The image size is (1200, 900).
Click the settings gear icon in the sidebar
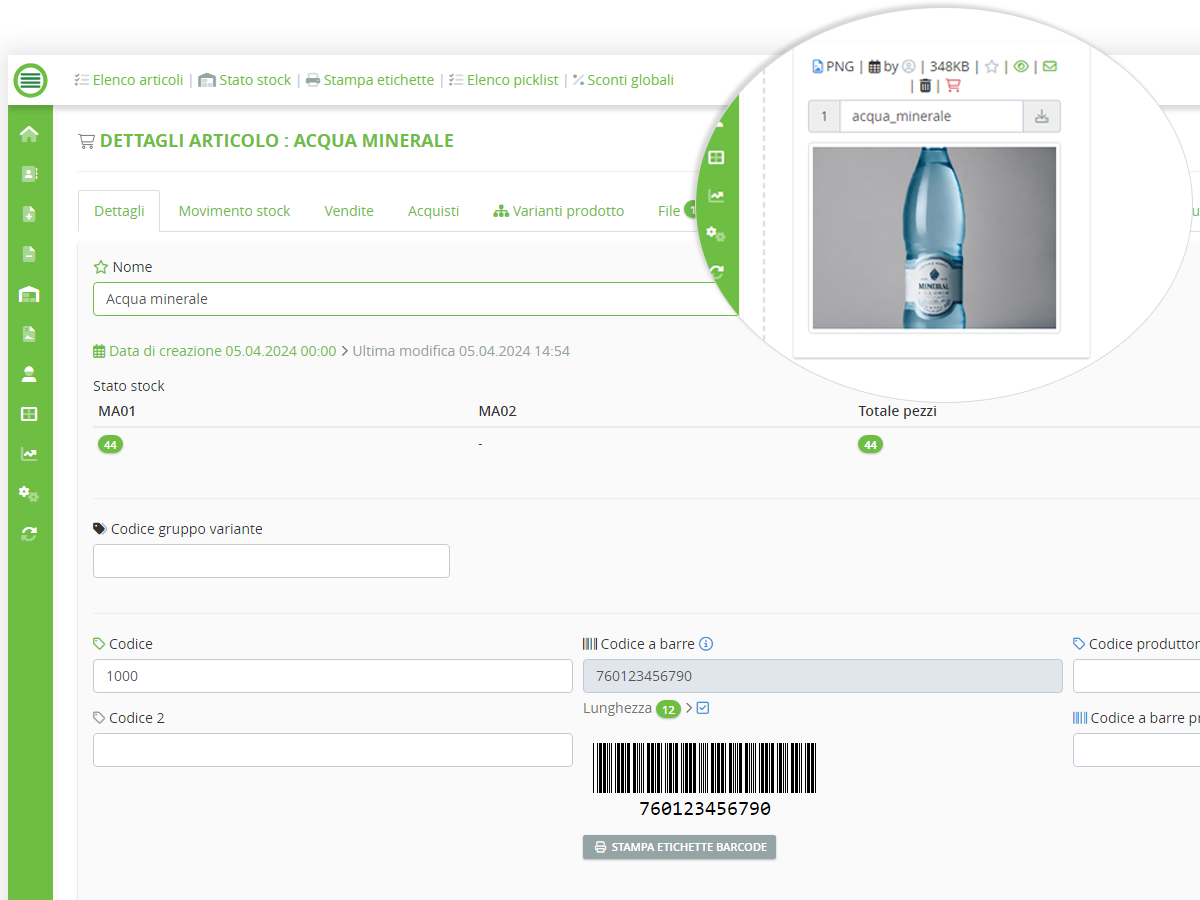click(29, 493)
